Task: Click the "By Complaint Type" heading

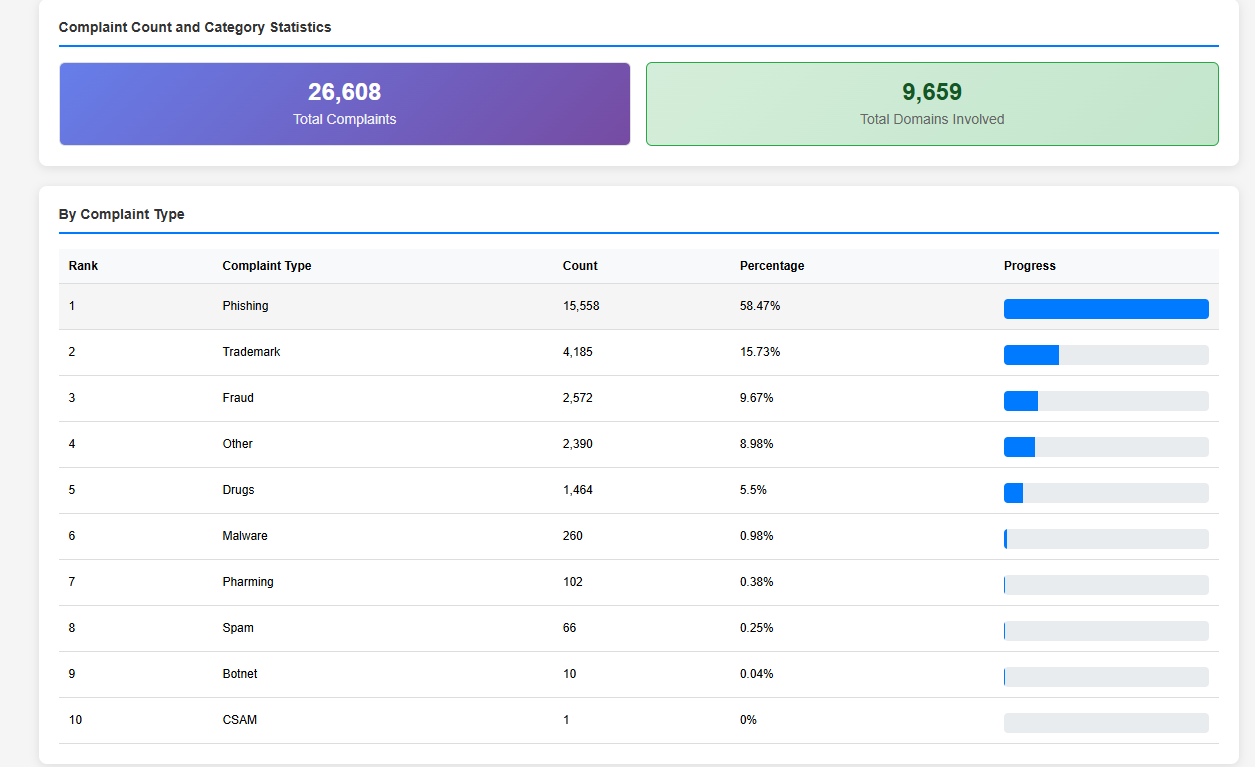Action: point(122,214)
